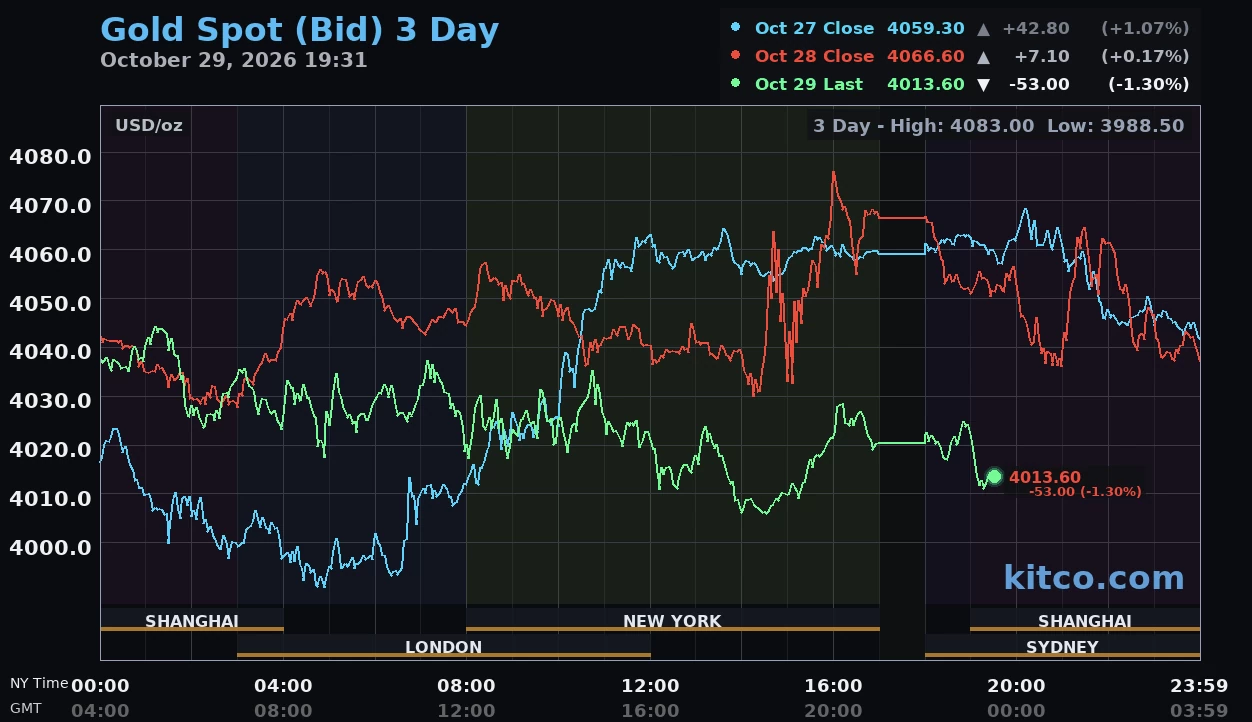Click the 4000.0 y-axis label
This screenshot has height=722, width=1252.
pyautogui.click(x=50, y=547)
